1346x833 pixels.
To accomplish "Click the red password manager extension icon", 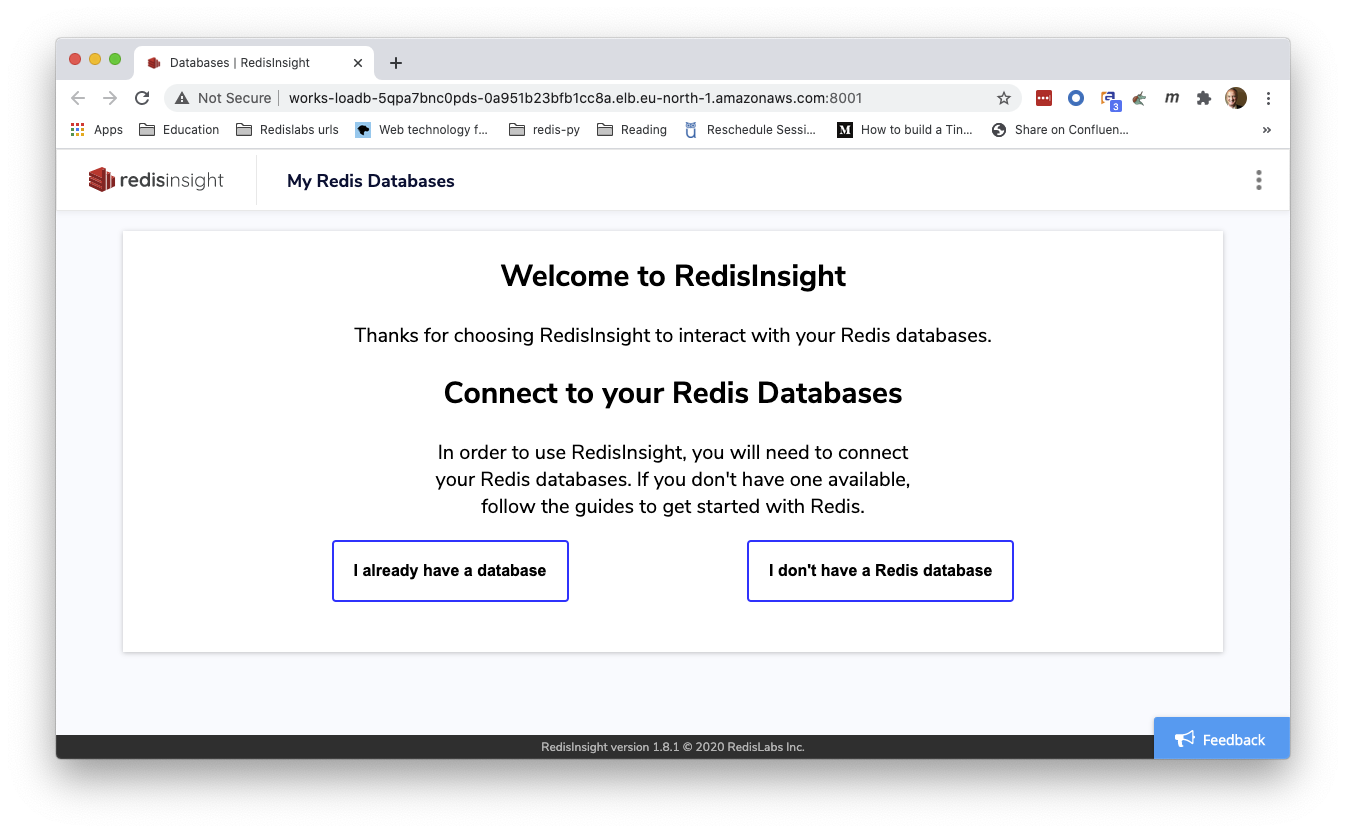I will (x=1044, y=98).
